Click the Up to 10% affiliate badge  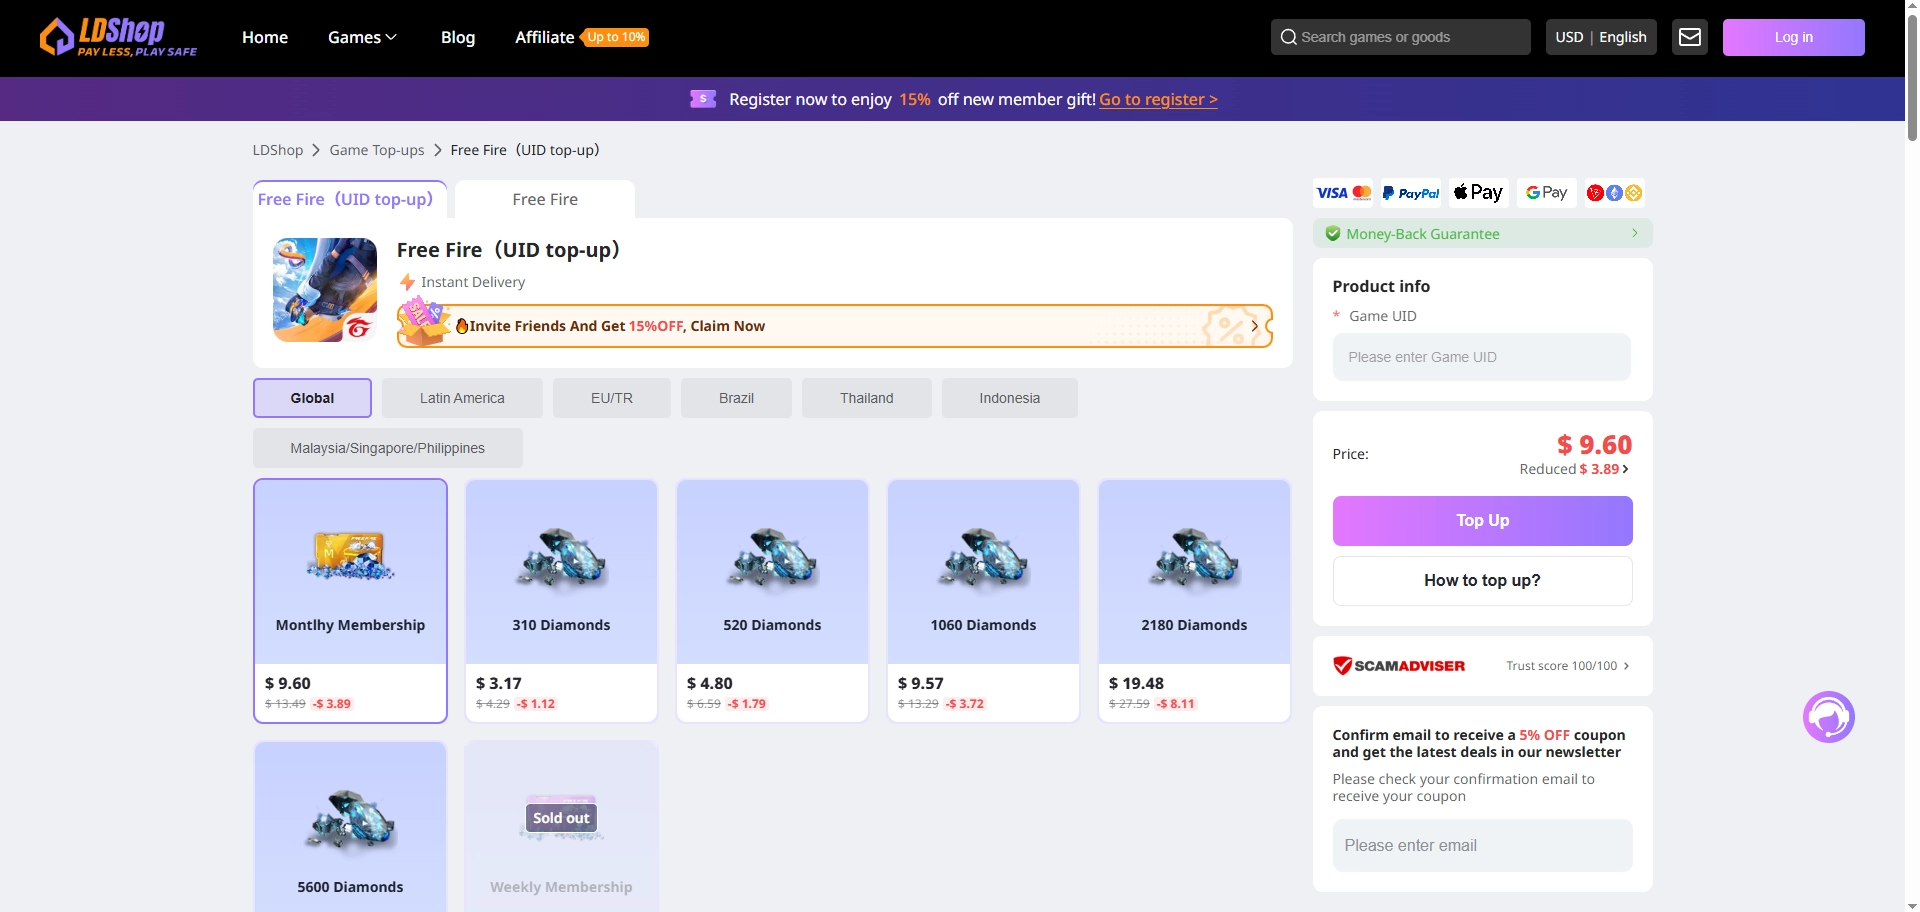(615, 37)
